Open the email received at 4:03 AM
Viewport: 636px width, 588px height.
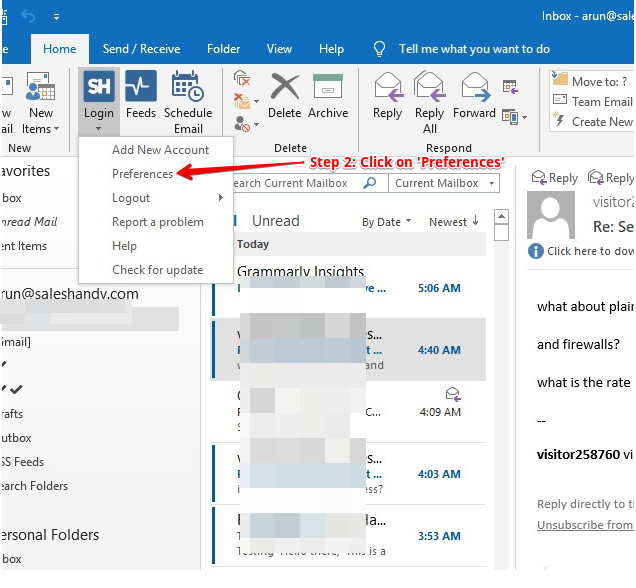349,474
